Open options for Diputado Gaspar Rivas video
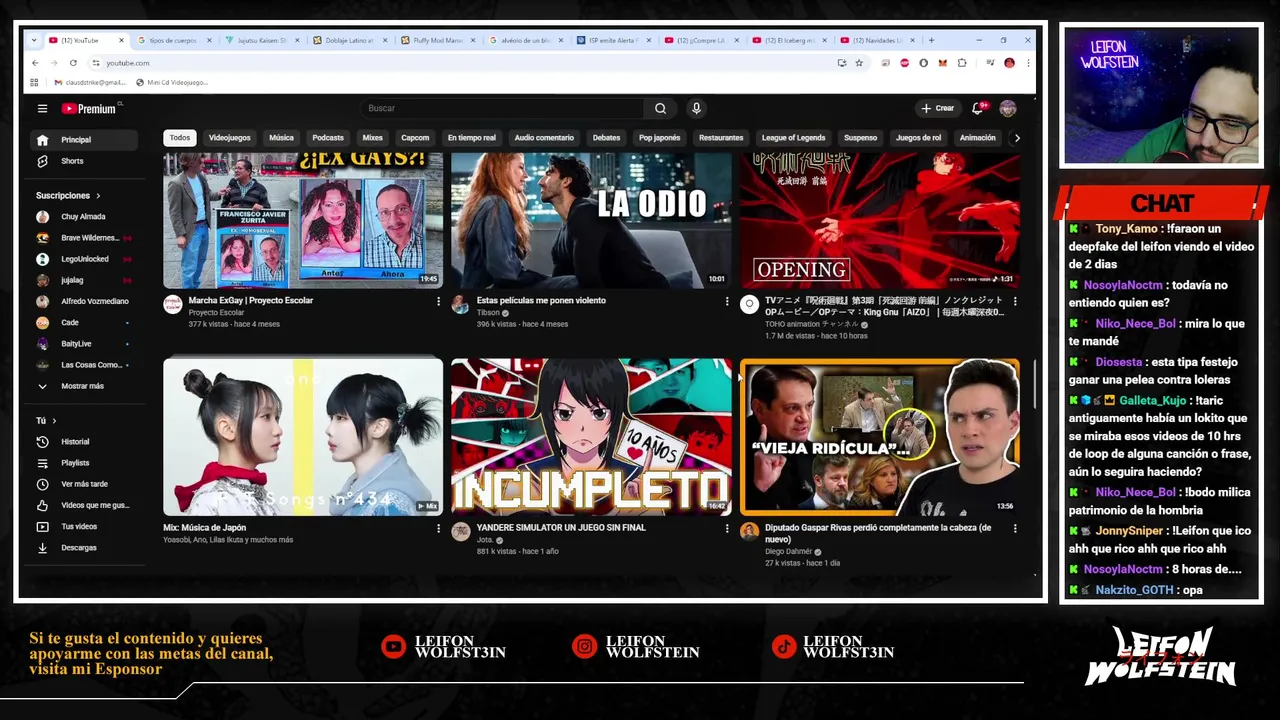 [1015, 528]
